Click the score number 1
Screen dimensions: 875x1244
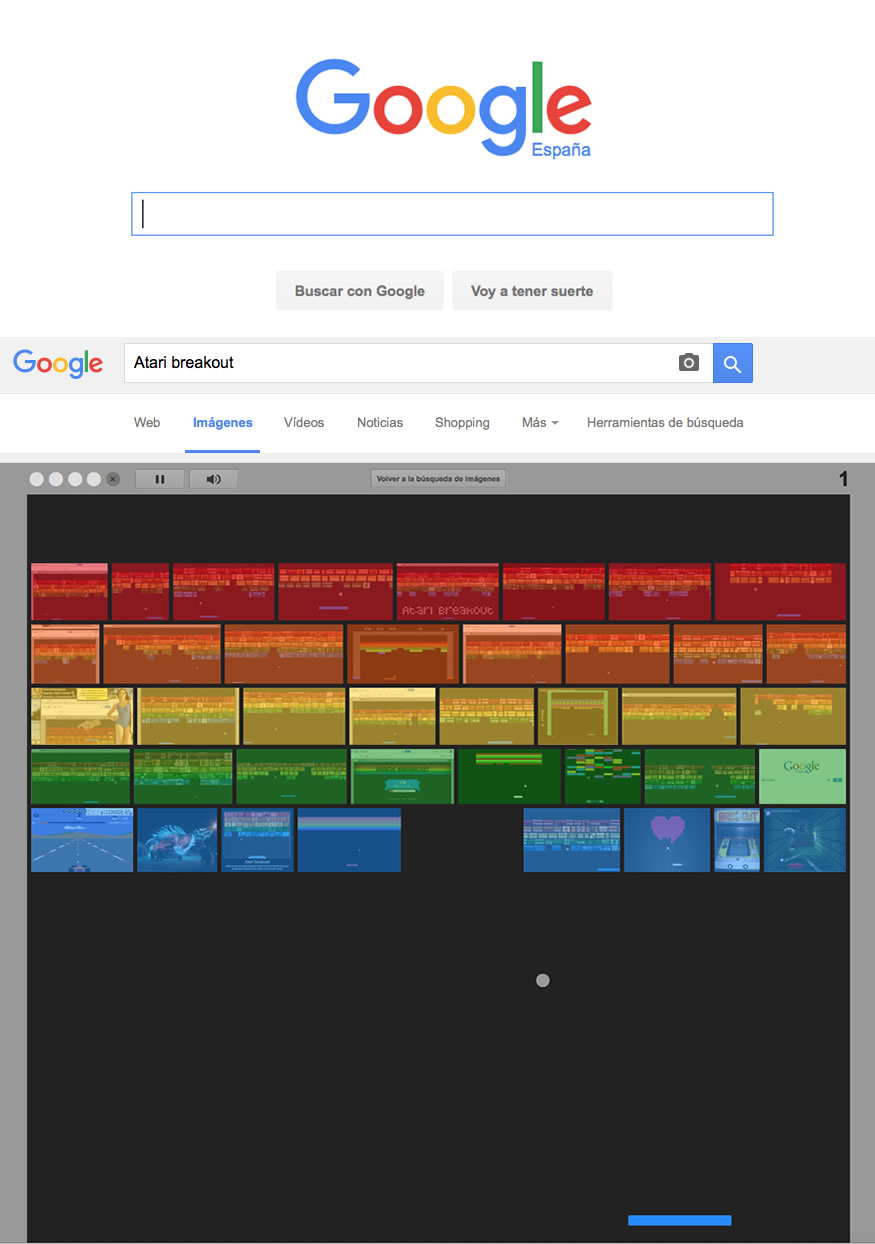click(x=843, y=480)
